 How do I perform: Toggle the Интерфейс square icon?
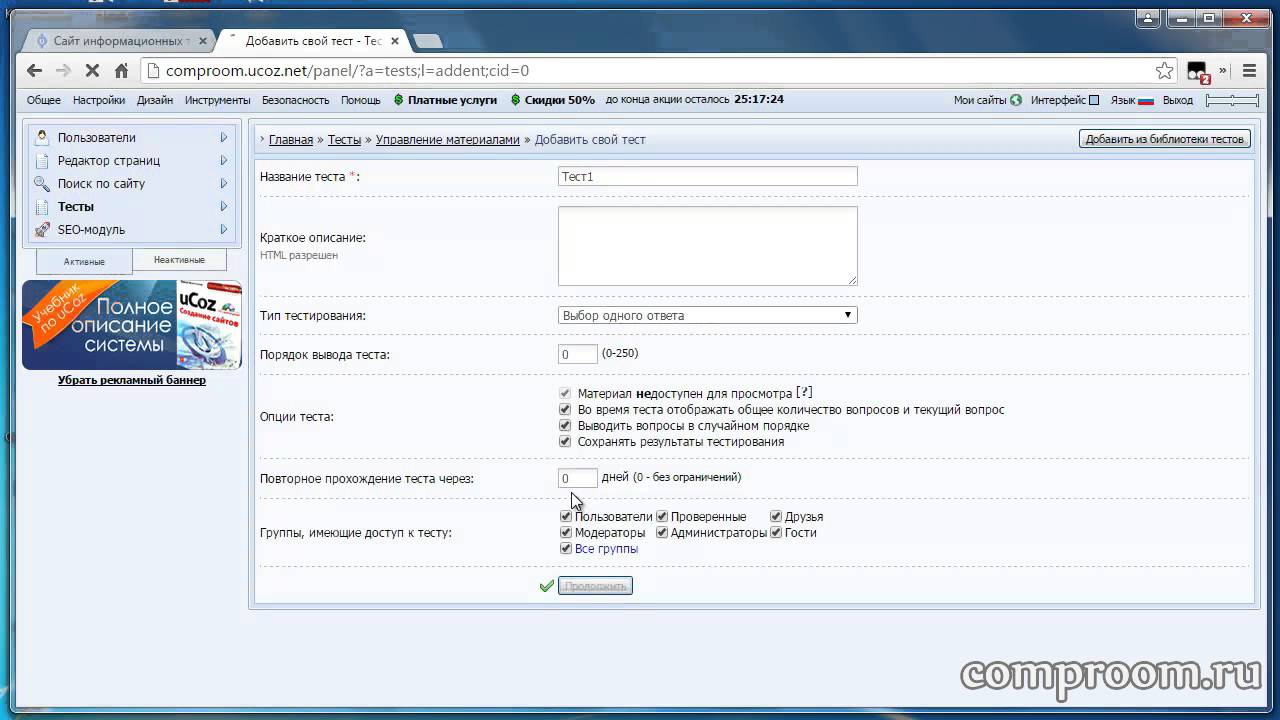pos(1094,100)
